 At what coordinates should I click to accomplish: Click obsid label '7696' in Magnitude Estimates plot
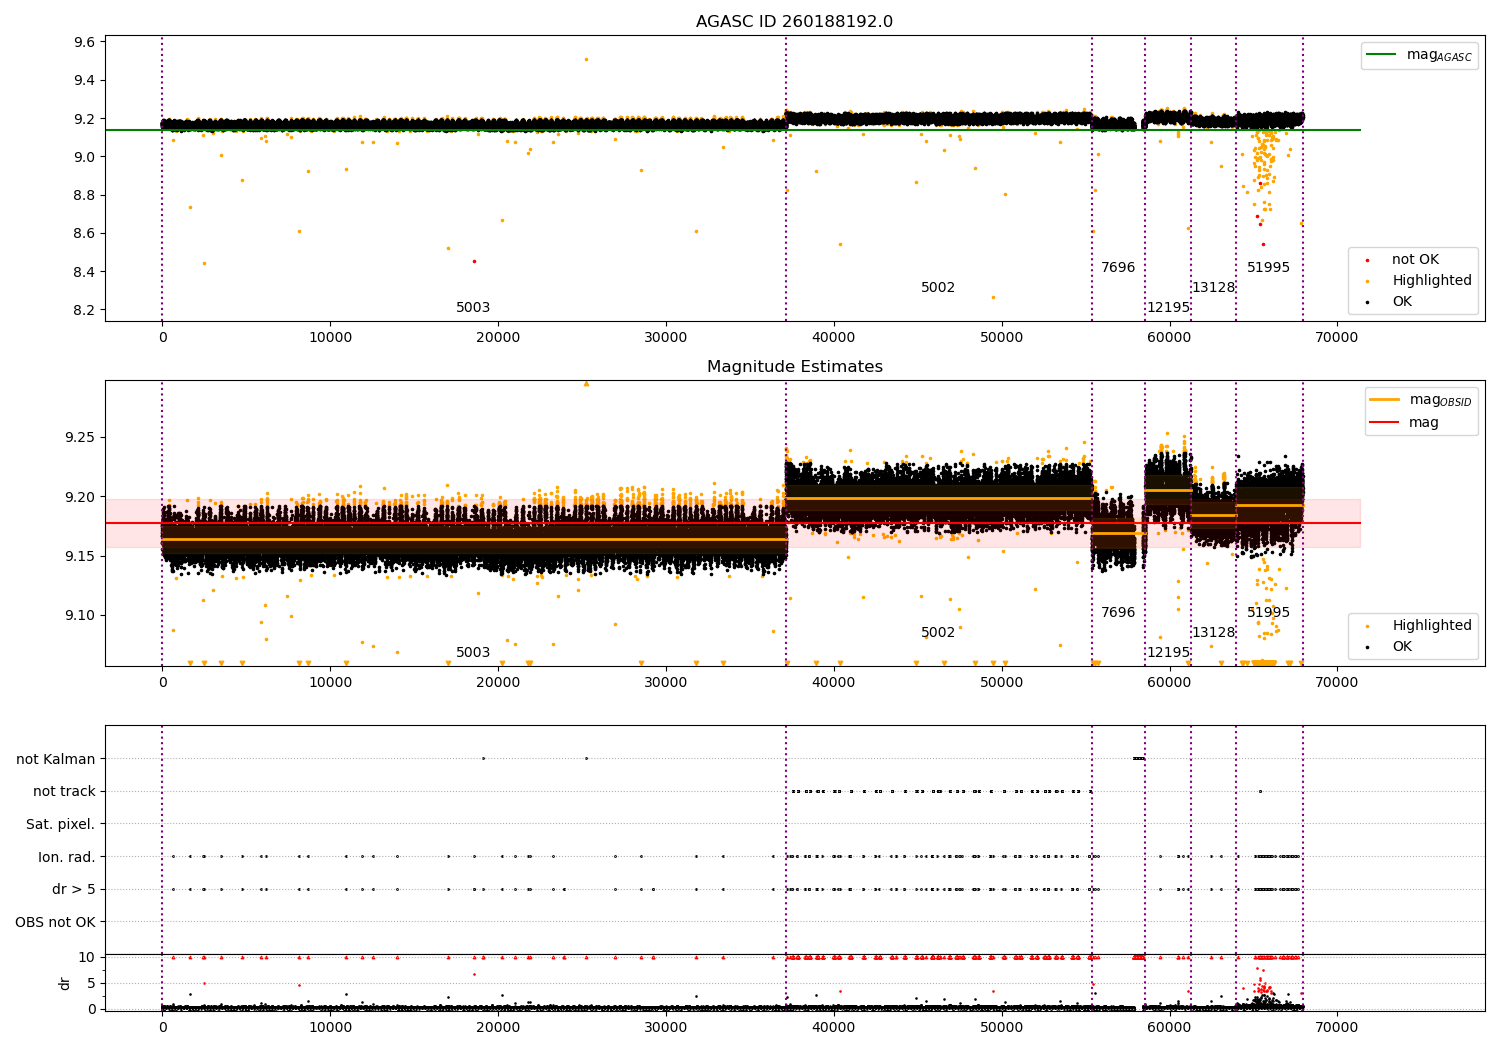[1118, 612]
